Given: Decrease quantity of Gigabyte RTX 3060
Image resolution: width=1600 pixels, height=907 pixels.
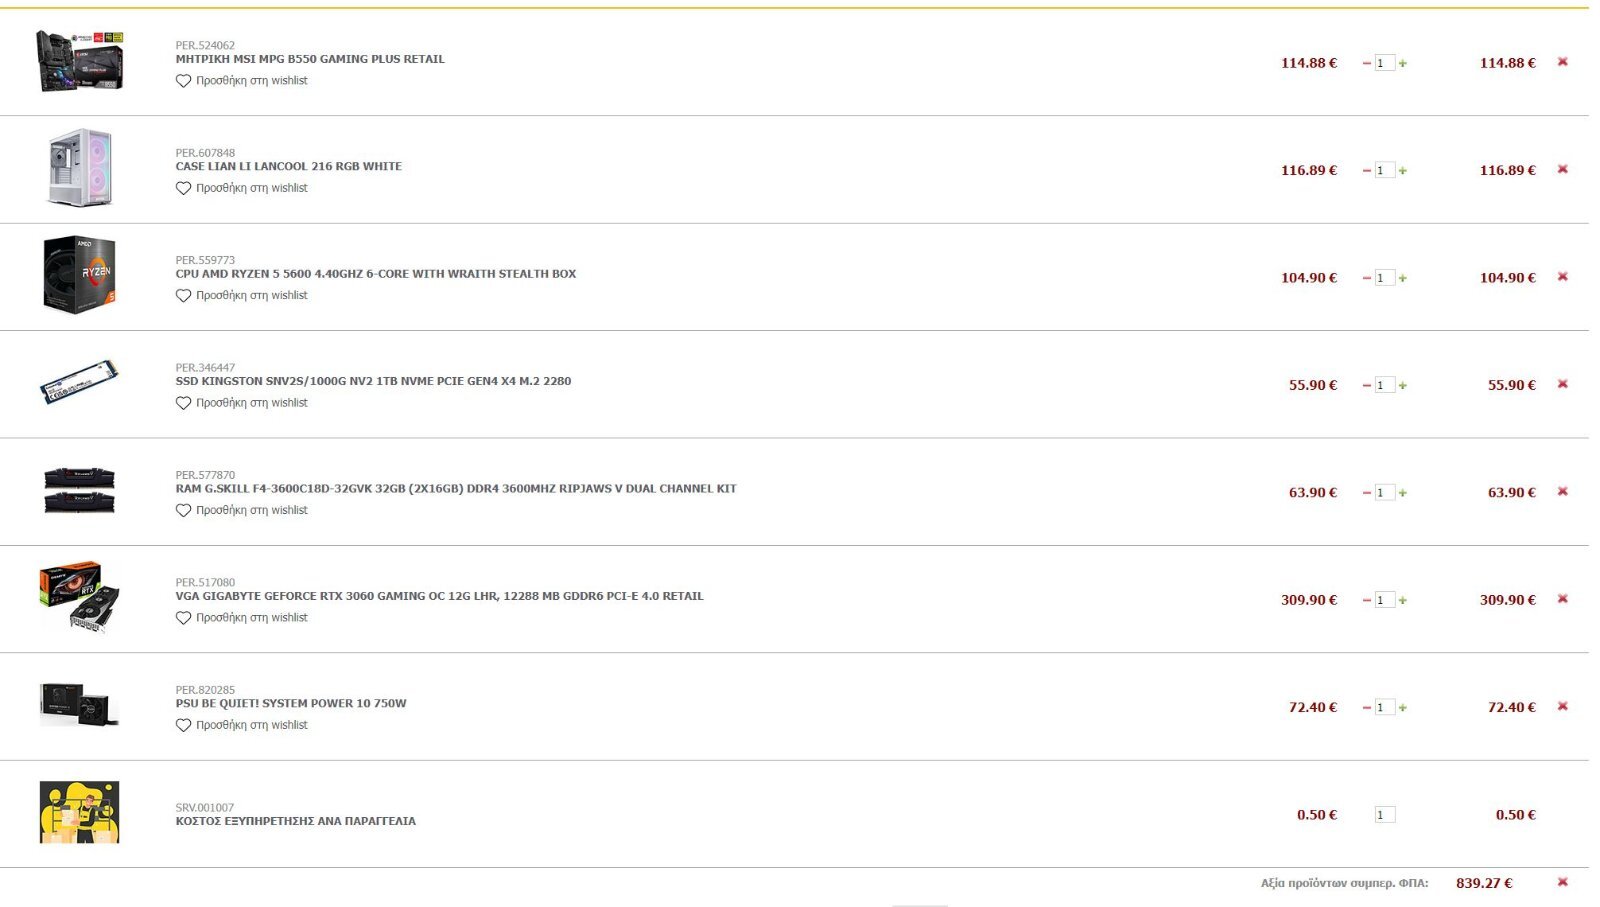Looking at the screenshot, I should coord(1366,600).
